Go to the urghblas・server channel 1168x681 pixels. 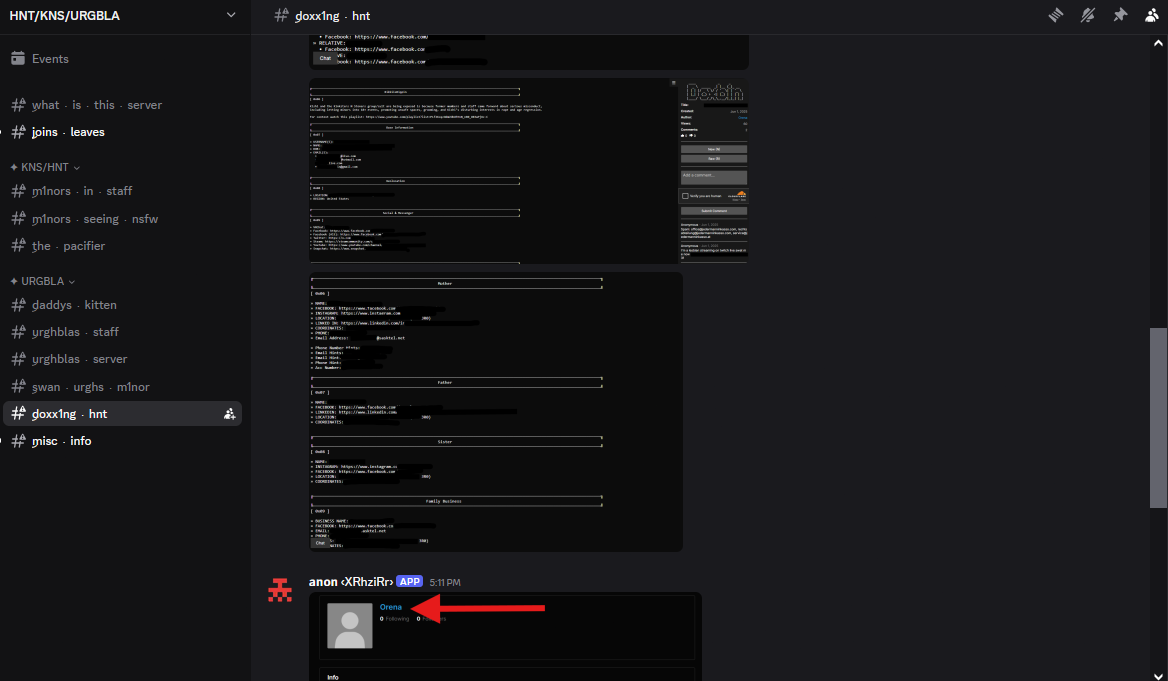pos(123,359)
